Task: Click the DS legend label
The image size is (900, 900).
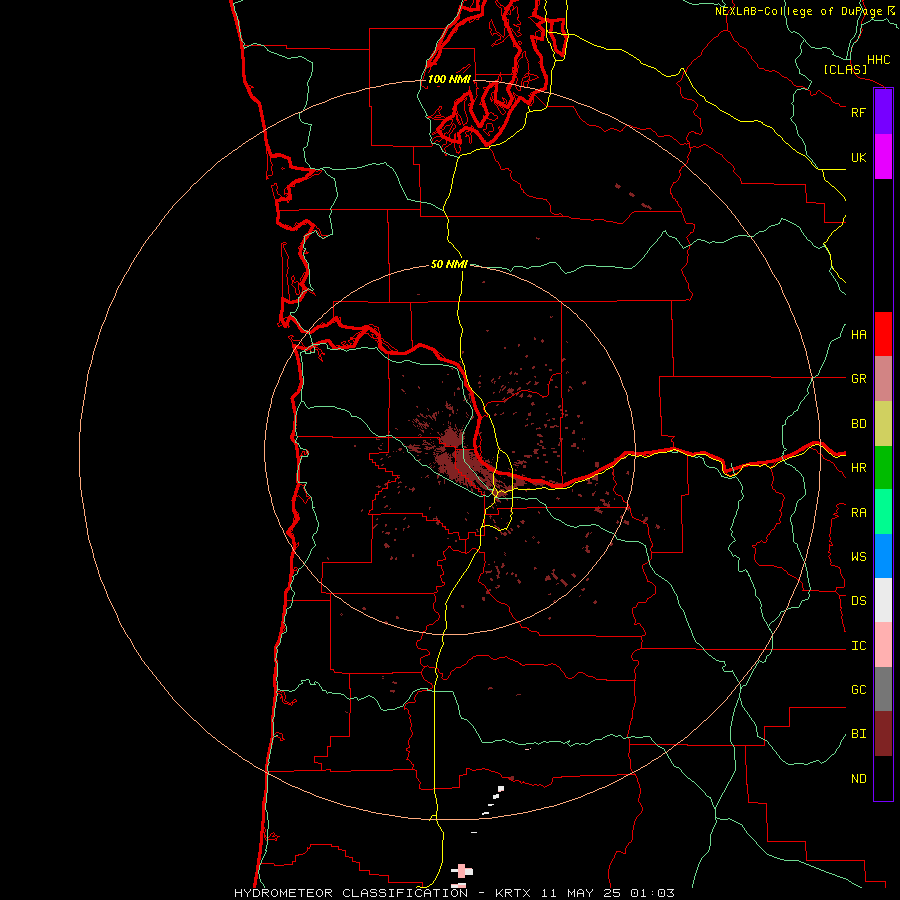Action: 858,601
